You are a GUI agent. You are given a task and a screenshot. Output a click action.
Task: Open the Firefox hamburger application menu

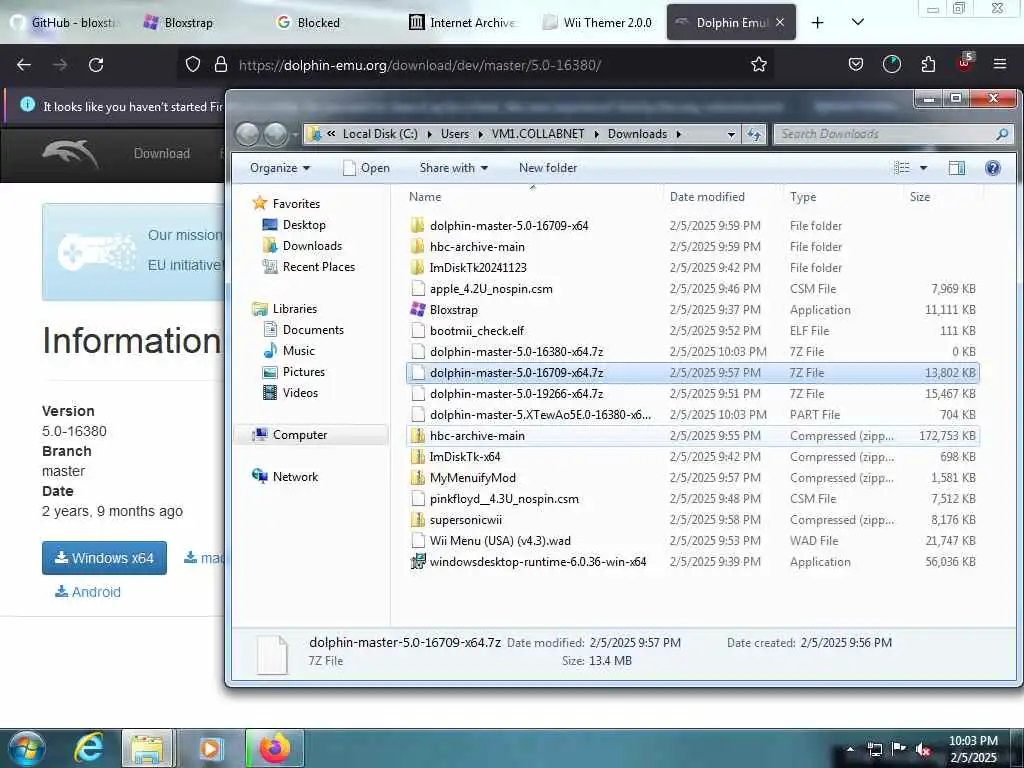tap(999, 64)
